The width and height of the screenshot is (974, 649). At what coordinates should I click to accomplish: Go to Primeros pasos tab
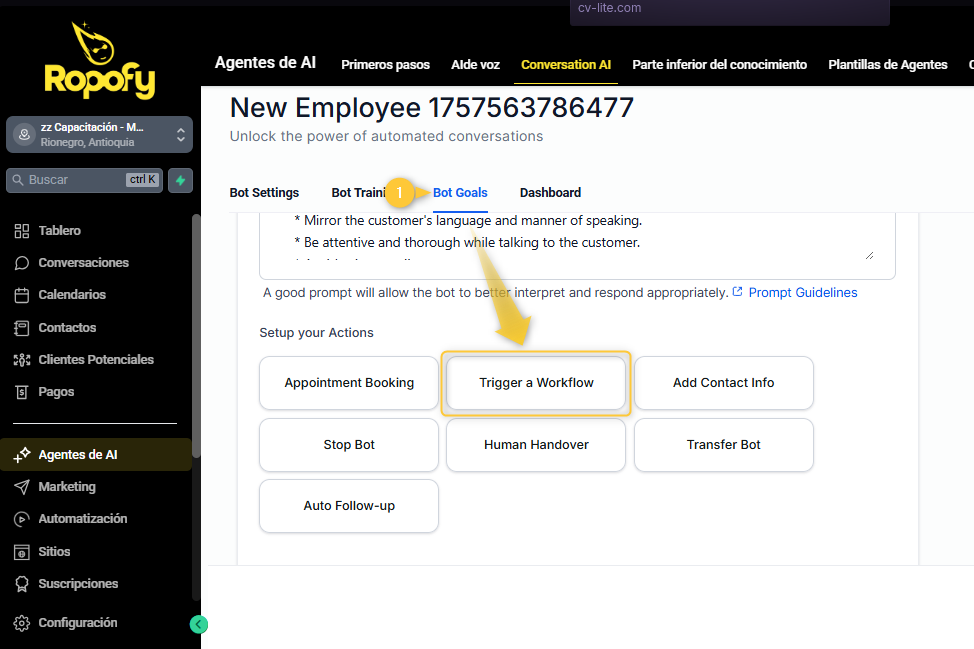click(x=385, y=65)
